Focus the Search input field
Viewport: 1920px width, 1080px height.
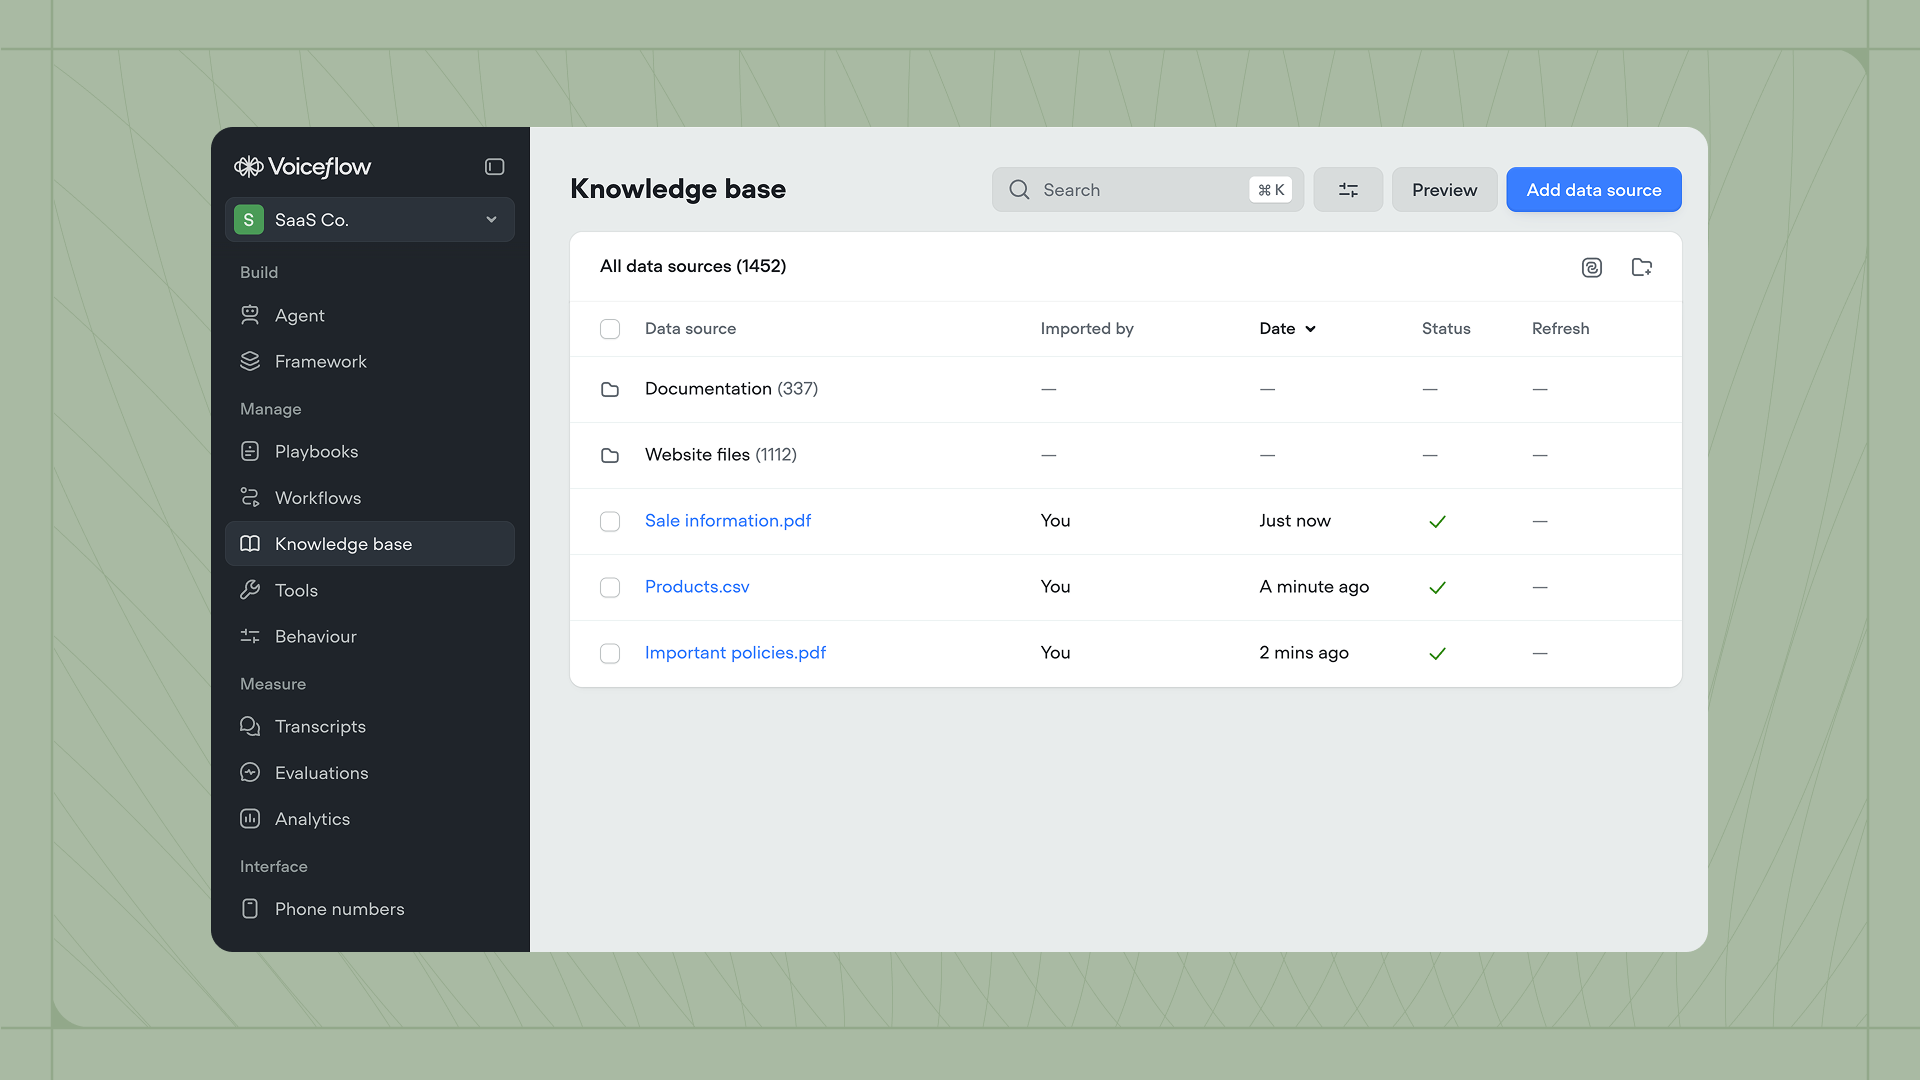point(1140,190)
